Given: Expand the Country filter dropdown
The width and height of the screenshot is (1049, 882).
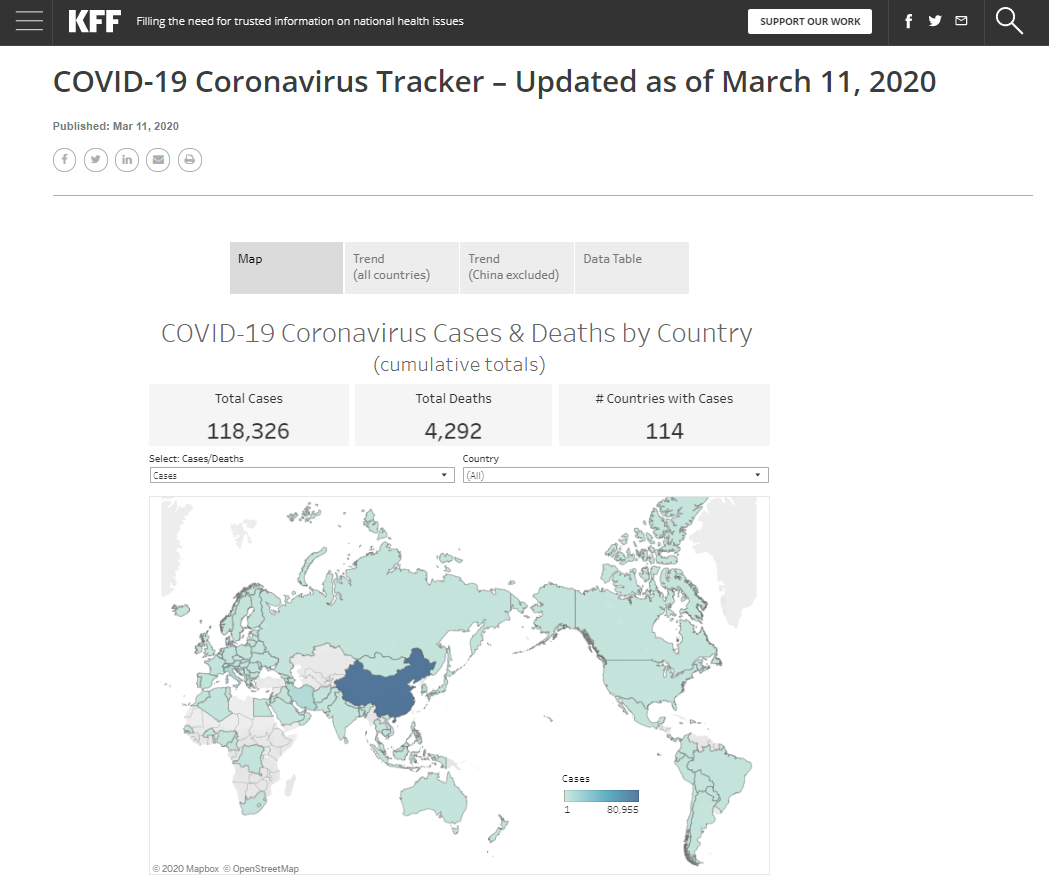Looking at the screenshot, I should coord(615,476).
